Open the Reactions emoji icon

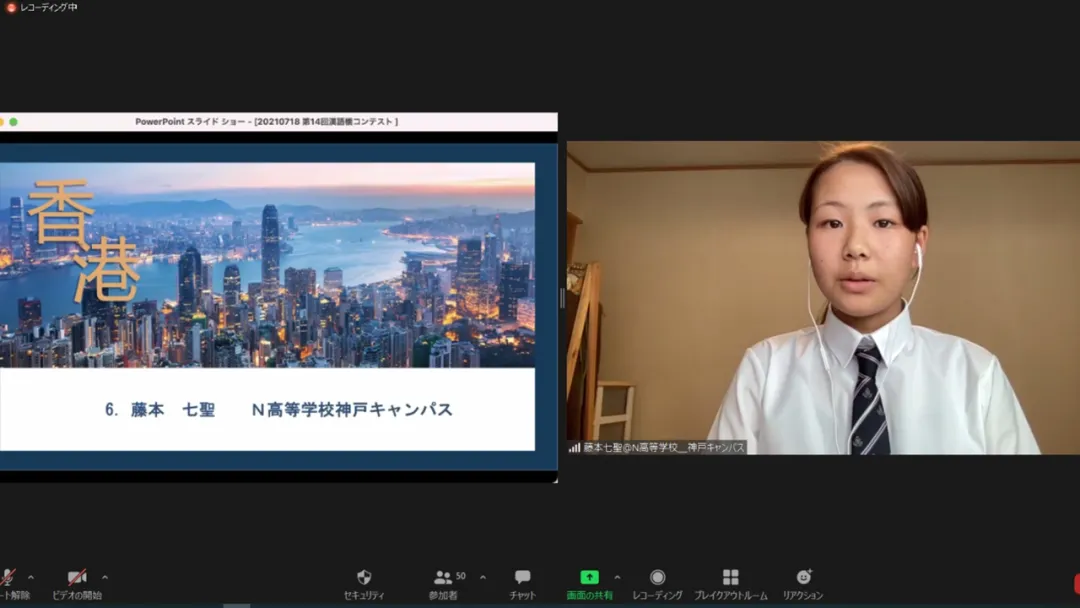tap(803, 577)
